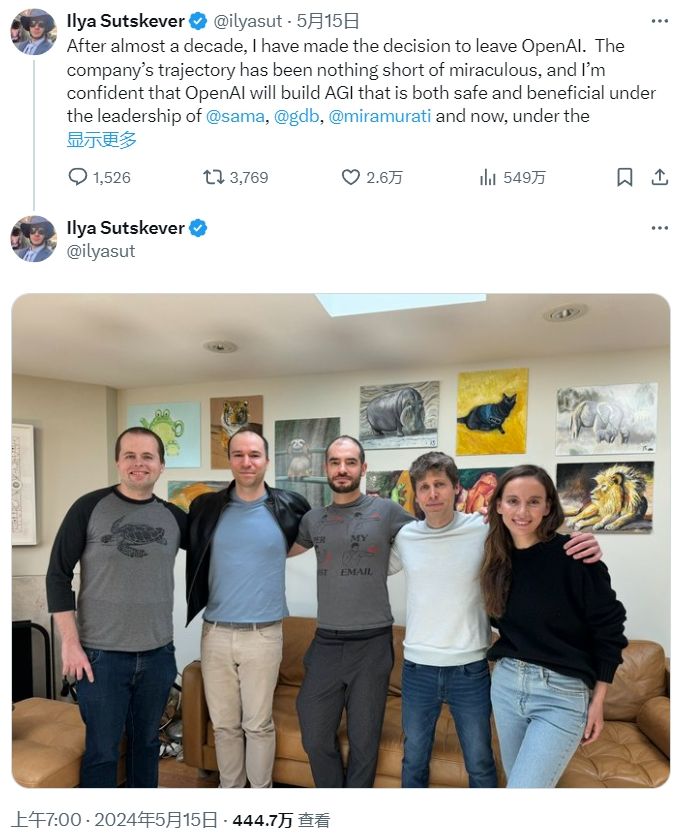
Task: Bookmark the tweet
Action: [624, 177]
